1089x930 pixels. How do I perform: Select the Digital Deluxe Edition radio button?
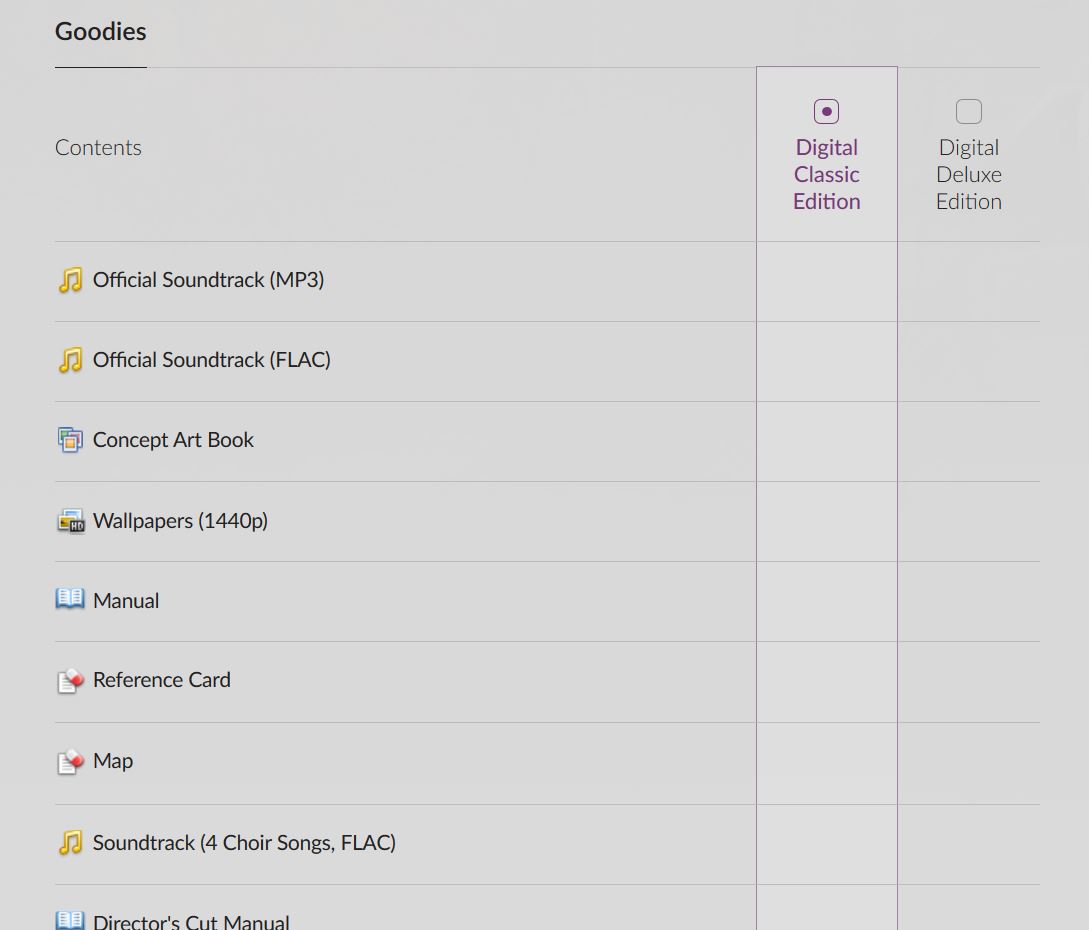coord(969,111)
